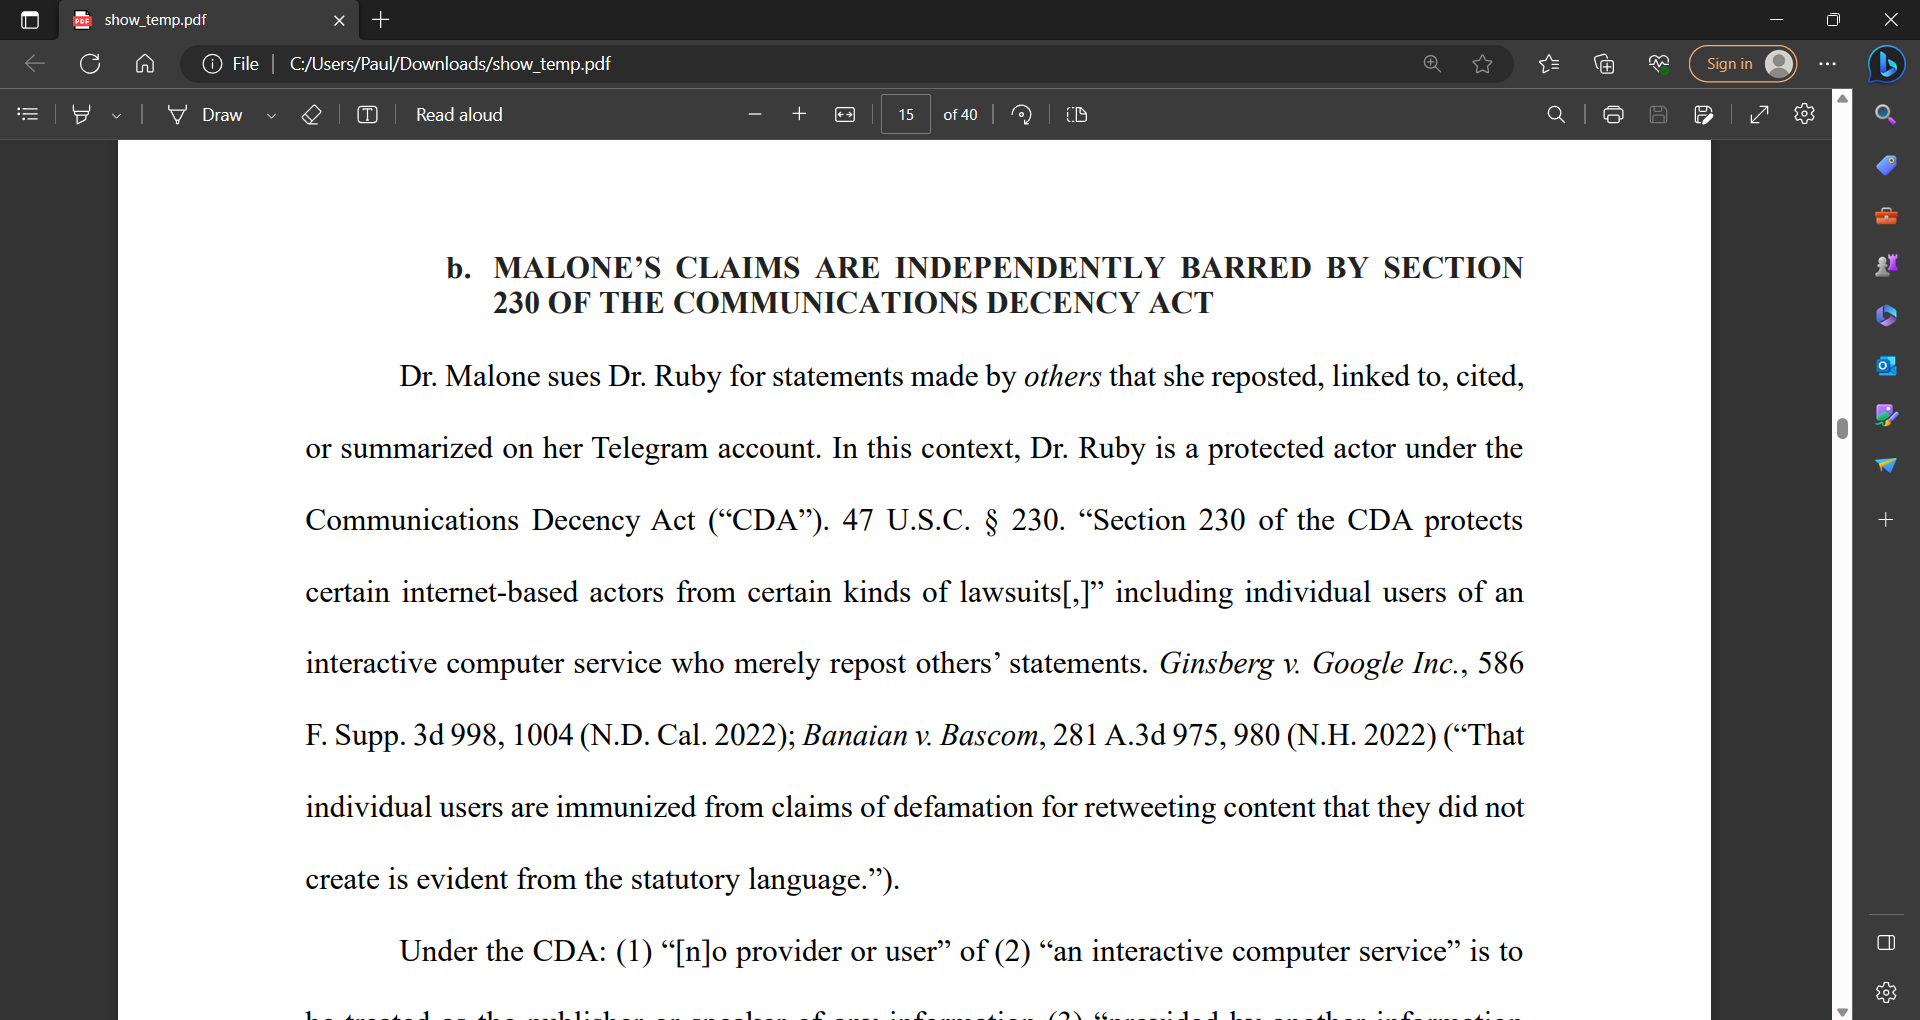Open the Favorites list

point(1549,64)
